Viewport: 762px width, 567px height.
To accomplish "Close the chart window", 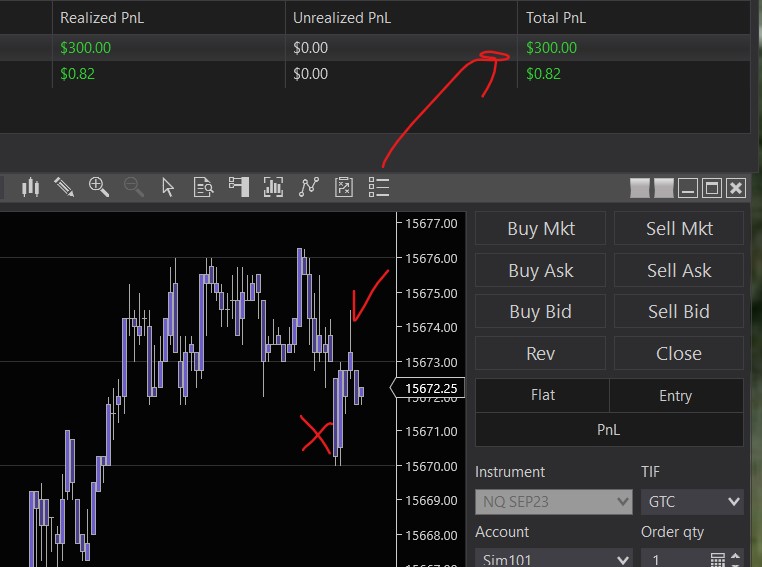I will click(x=736, y=188).
